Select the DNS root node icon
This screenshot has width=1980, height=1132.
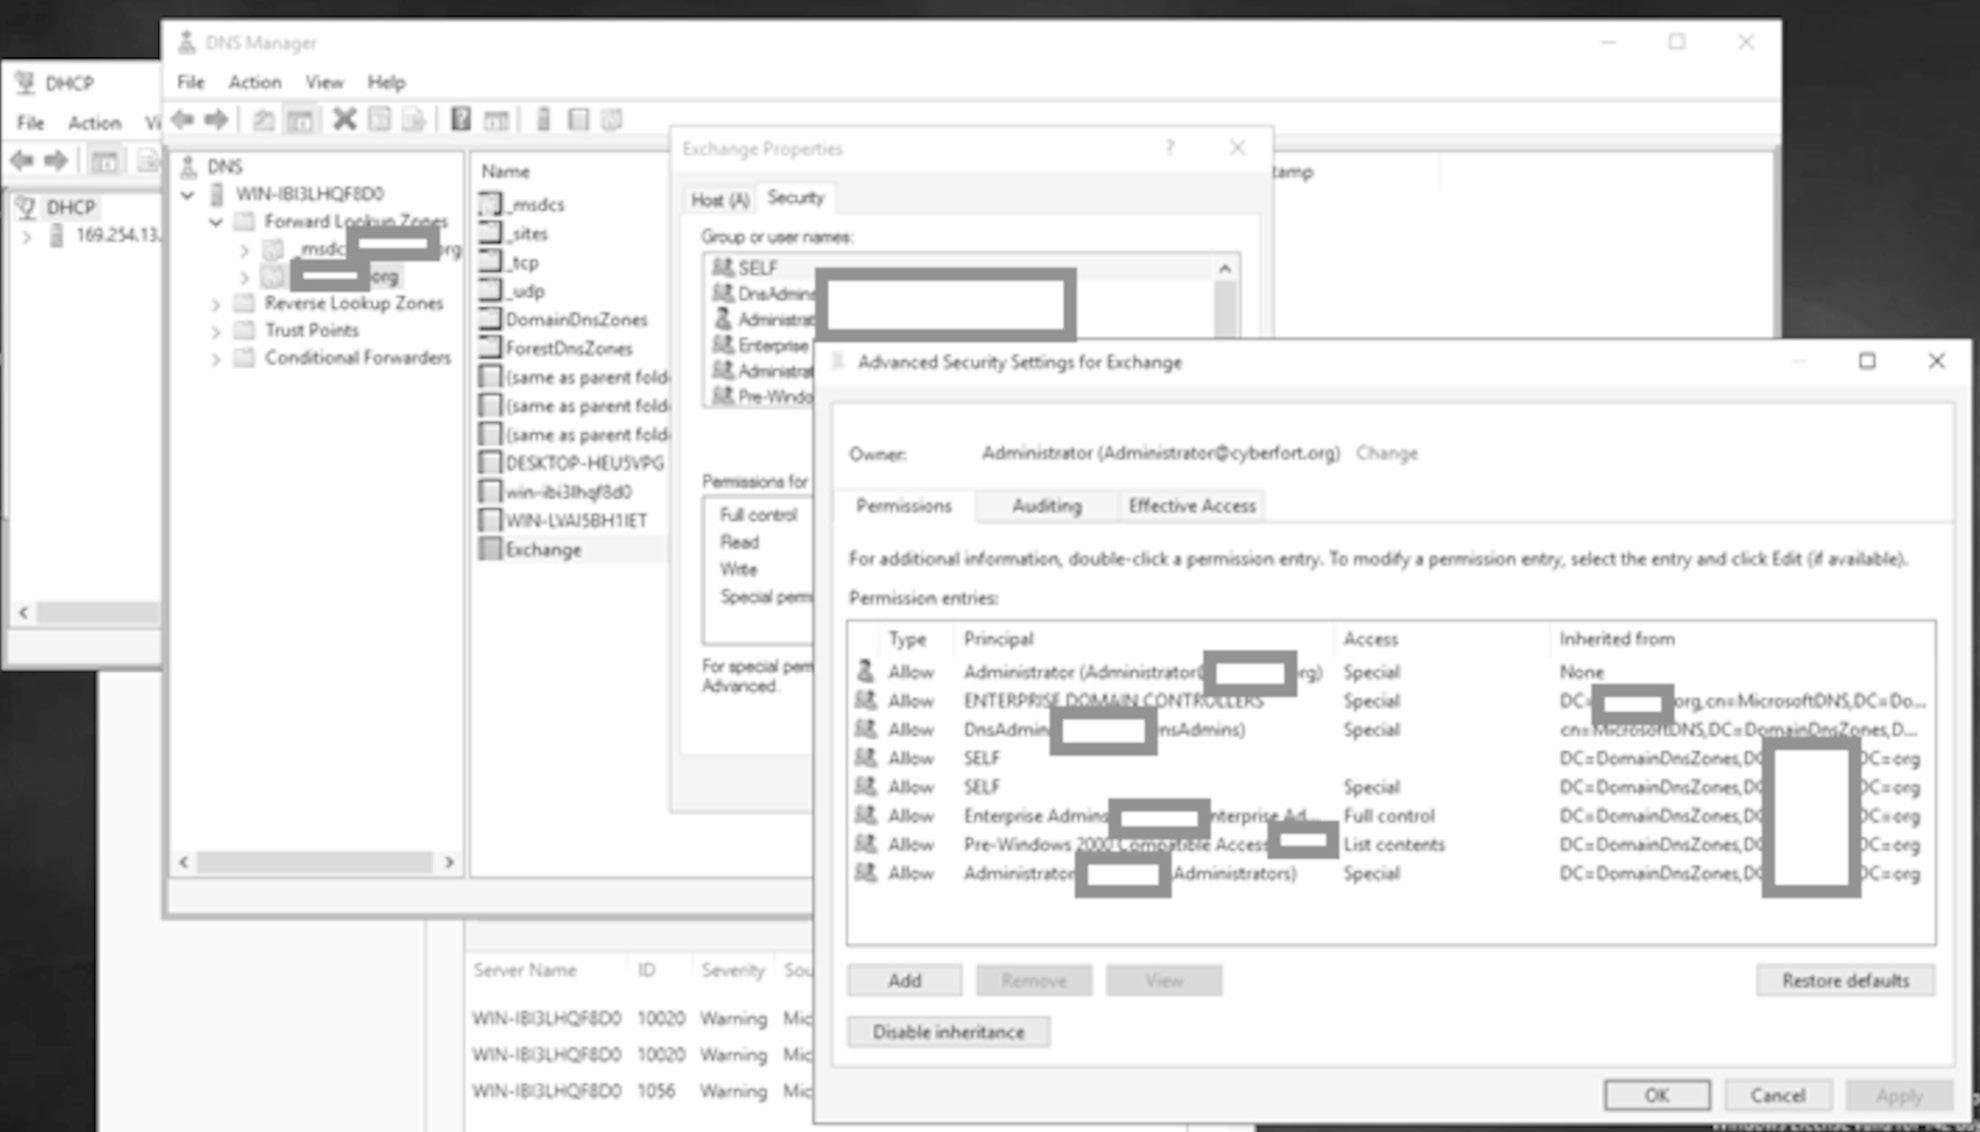188,166
